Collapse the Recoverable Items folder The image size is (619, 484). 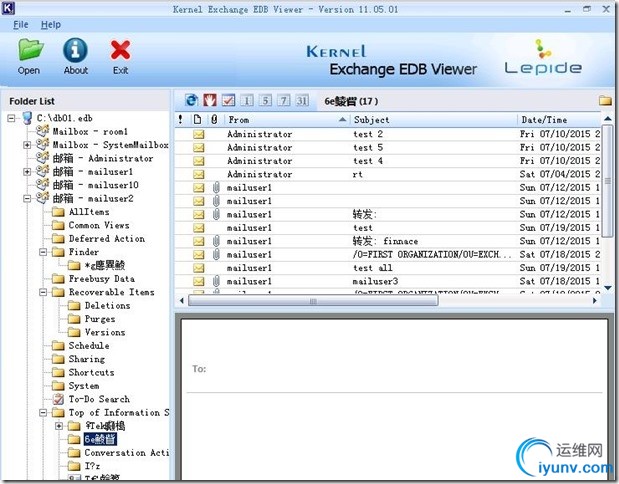(43, 292)
